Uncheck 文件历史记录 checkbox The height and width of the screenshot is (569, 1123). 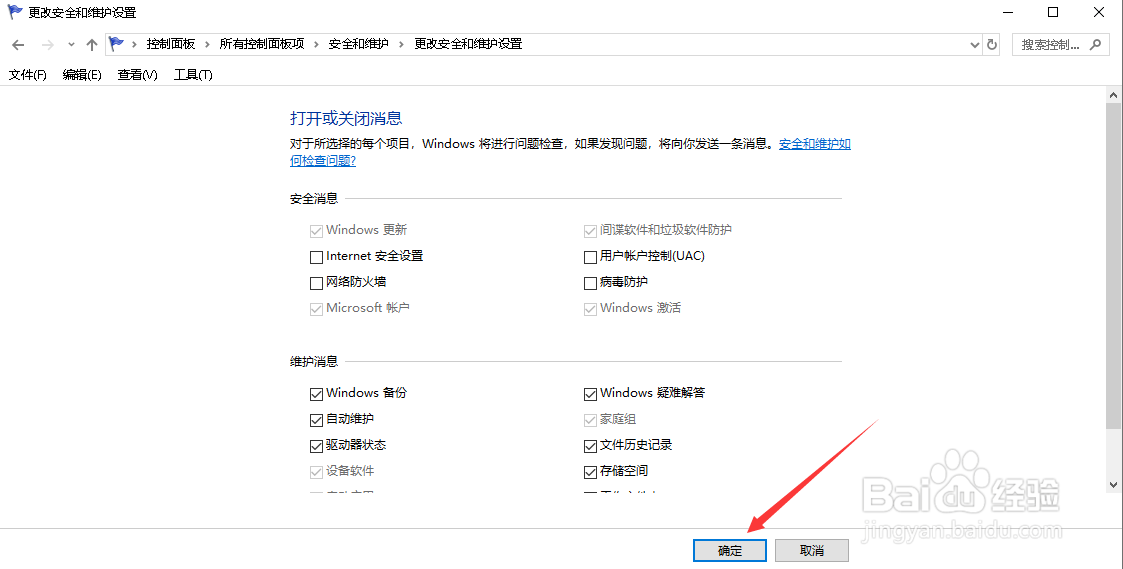tap(590, 446)
